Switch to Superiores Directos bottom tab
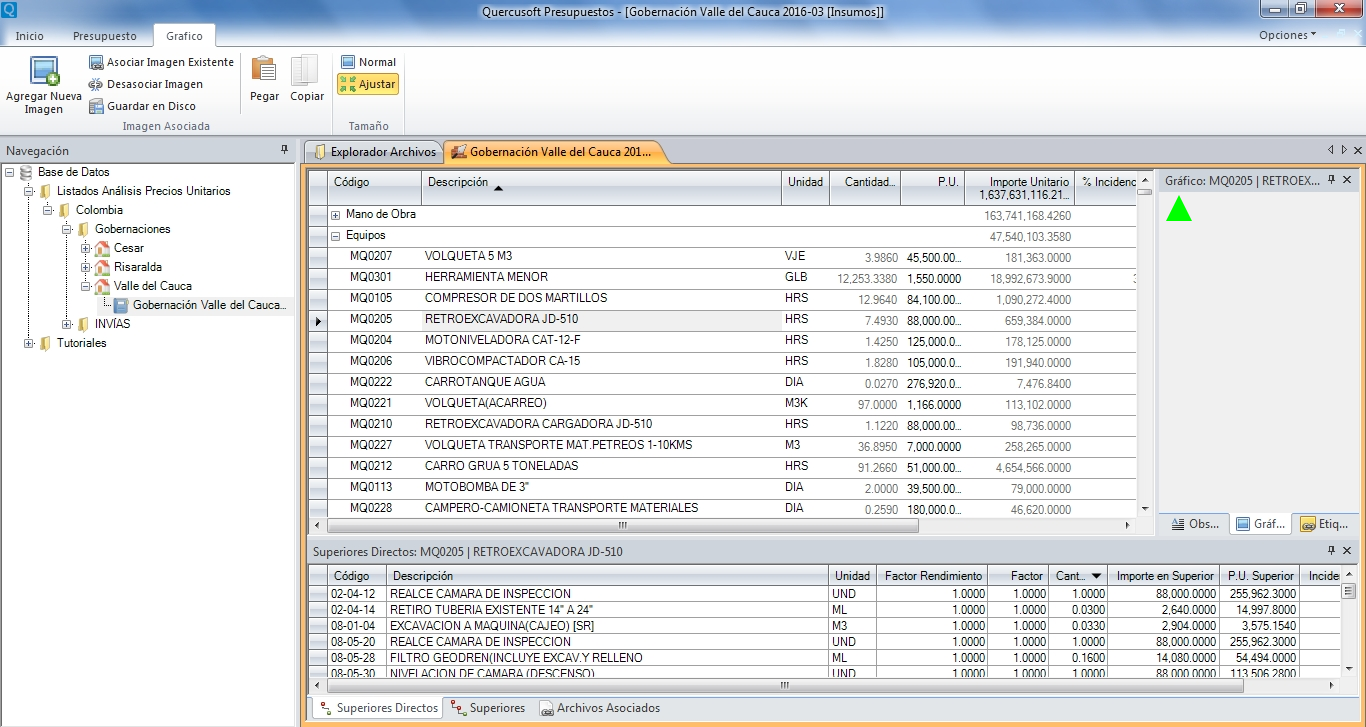1366x727 pixels. [378, 708]
